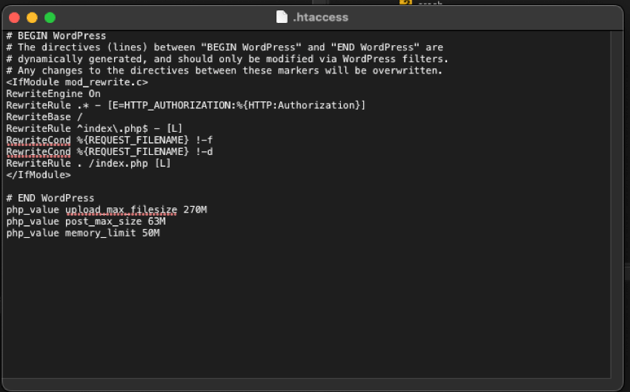Click the HTTP_AUTHORIZATION rewrite rule text
Screen dimensions: 630x392
(186, 105)
